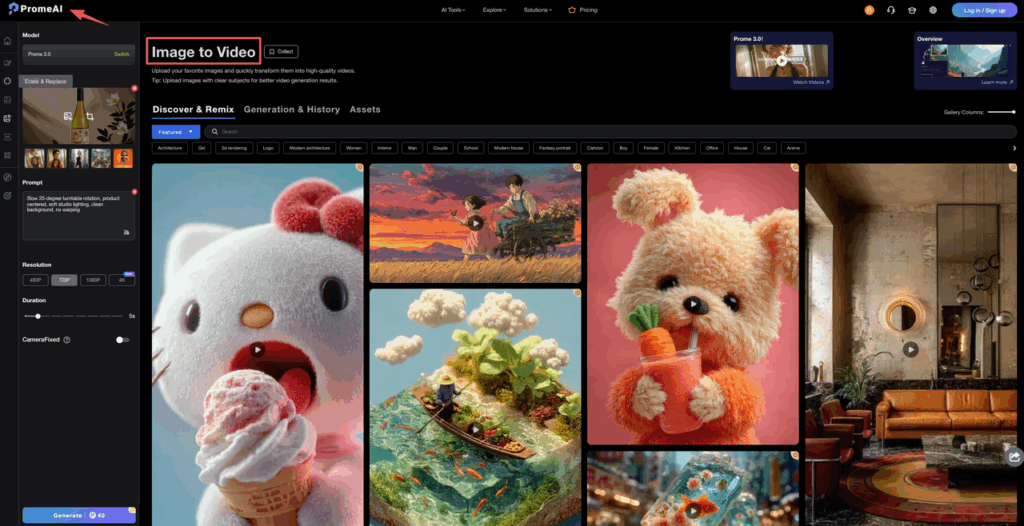Click the upload image icon on bottle preview
The height and width of the screenshot is (526, 1024).
[68, 116]
